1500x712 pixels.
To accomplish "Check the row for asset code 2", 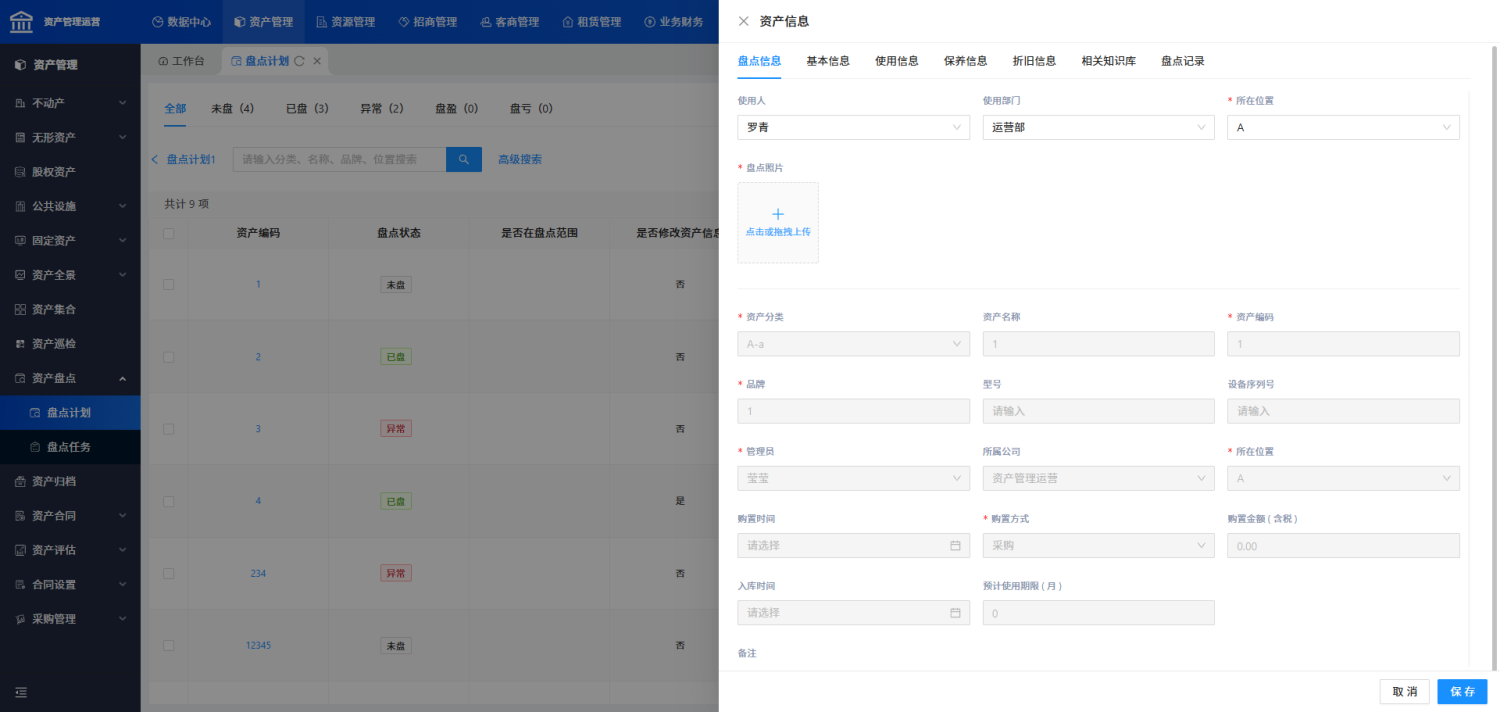I will pyautogui.click(x=168, y=357).
